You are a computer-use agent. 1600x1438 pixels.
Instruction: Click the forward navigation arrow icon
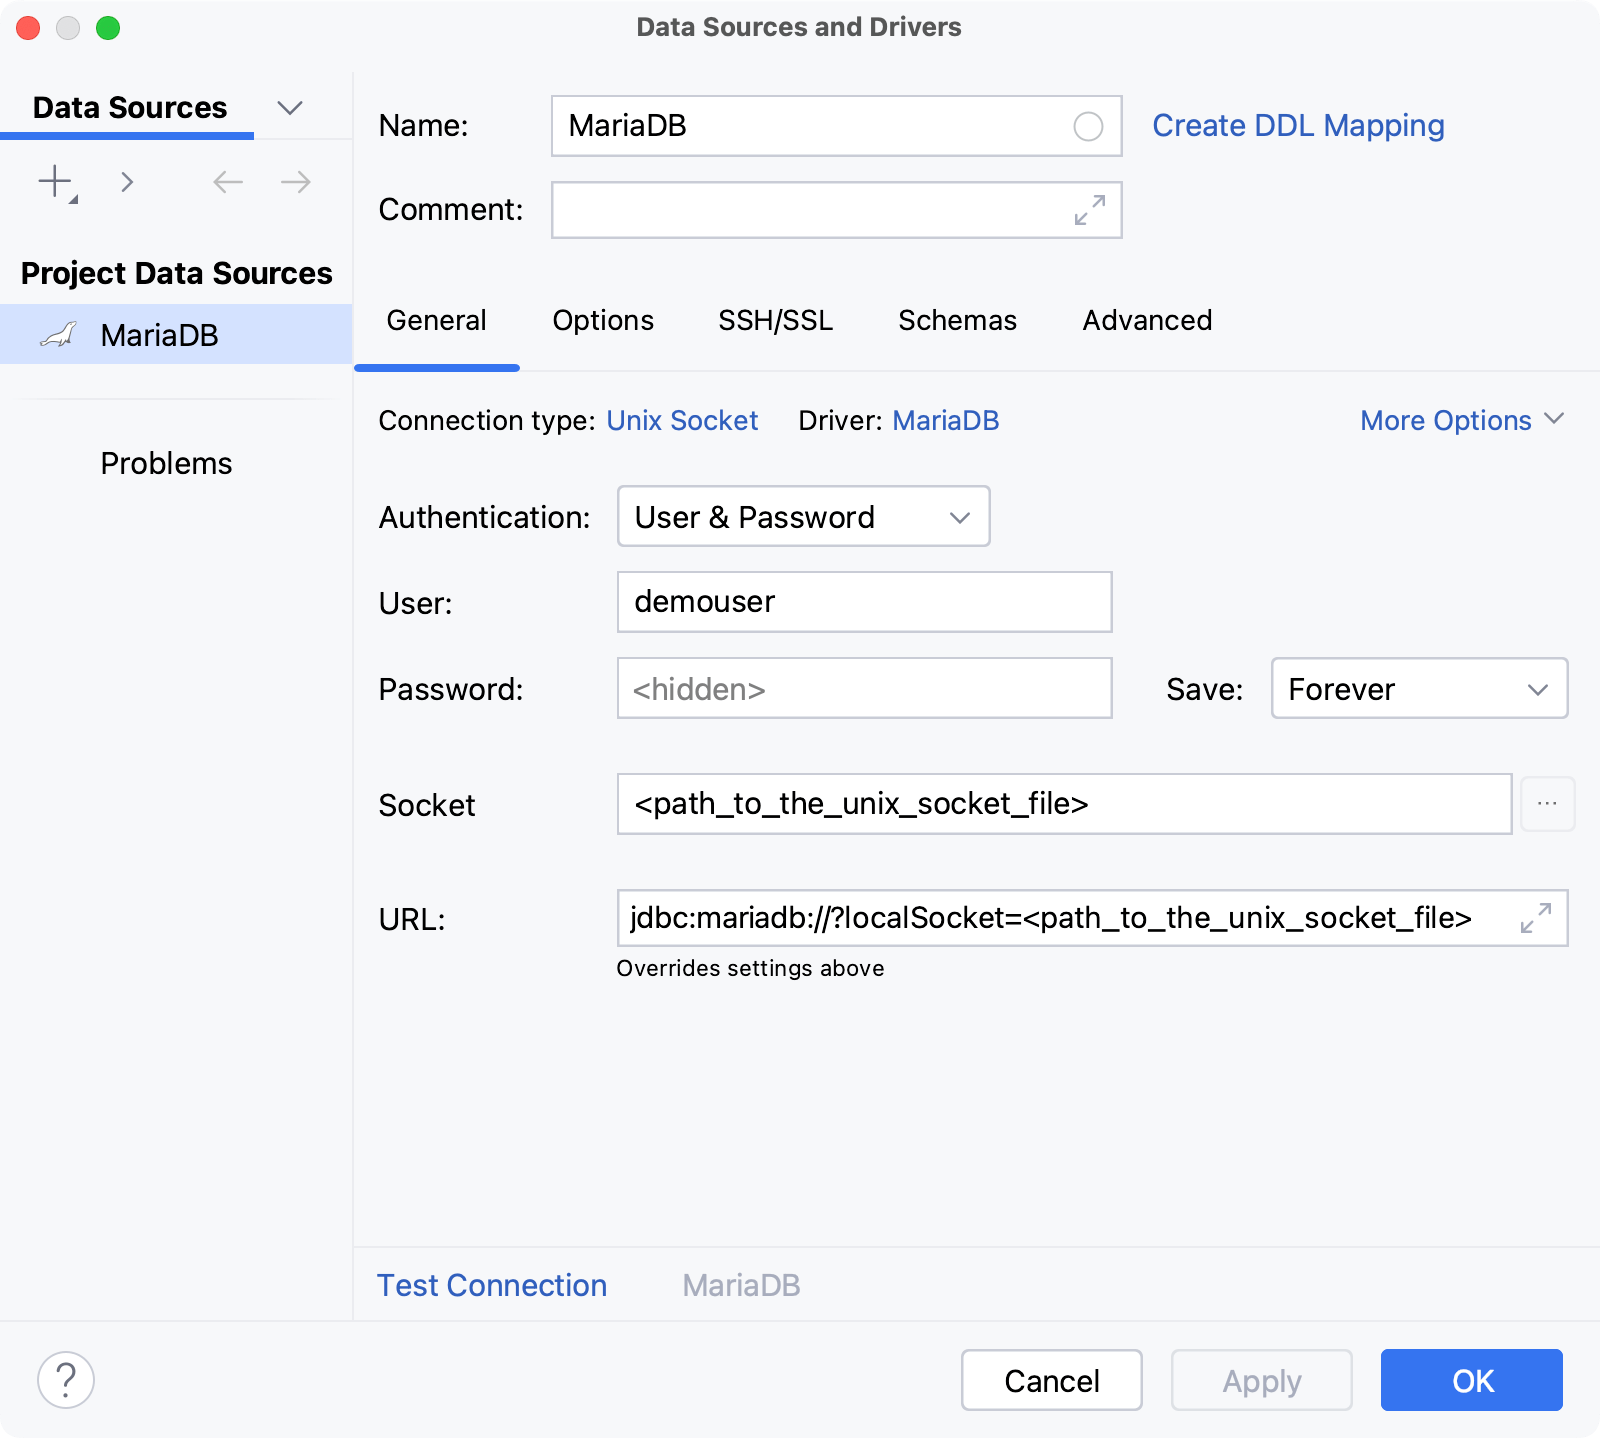293,182
